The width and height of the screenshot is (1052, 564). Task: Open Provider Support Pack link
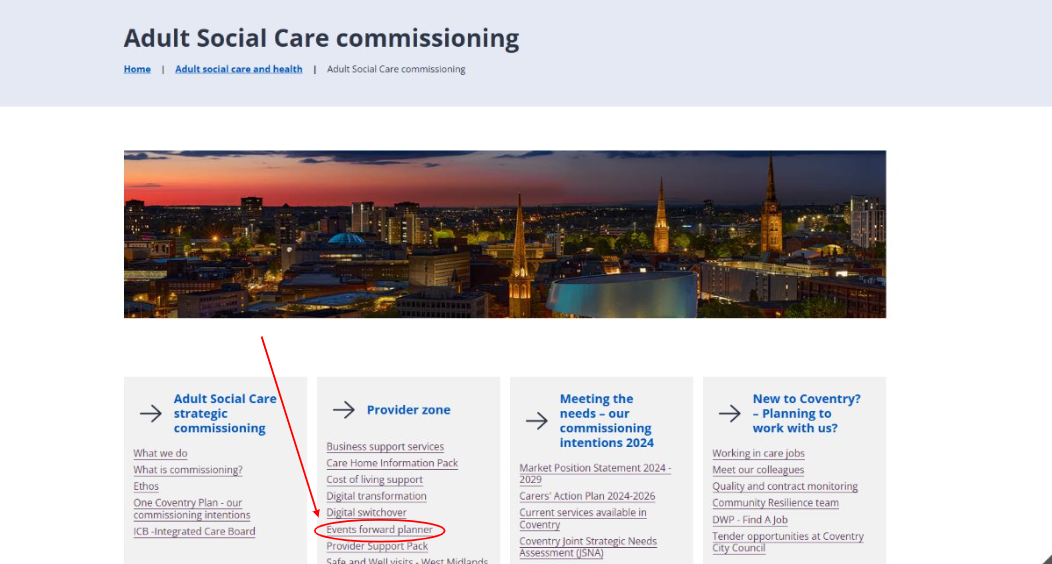point(377,546)
